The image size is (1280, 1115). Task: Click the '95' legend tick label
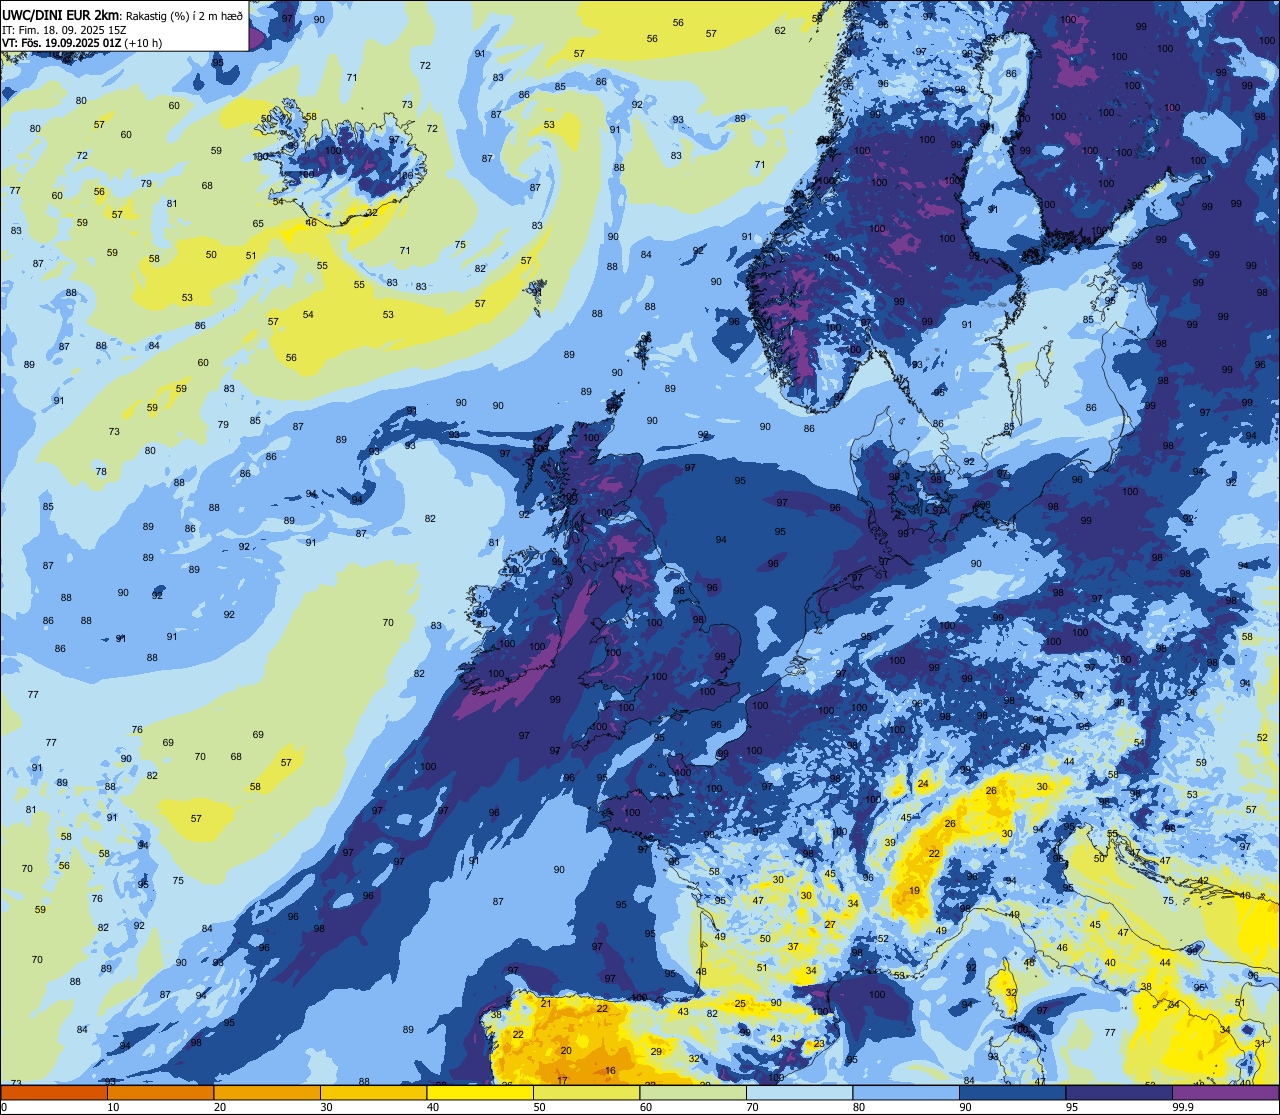tap(1073, 1107)
